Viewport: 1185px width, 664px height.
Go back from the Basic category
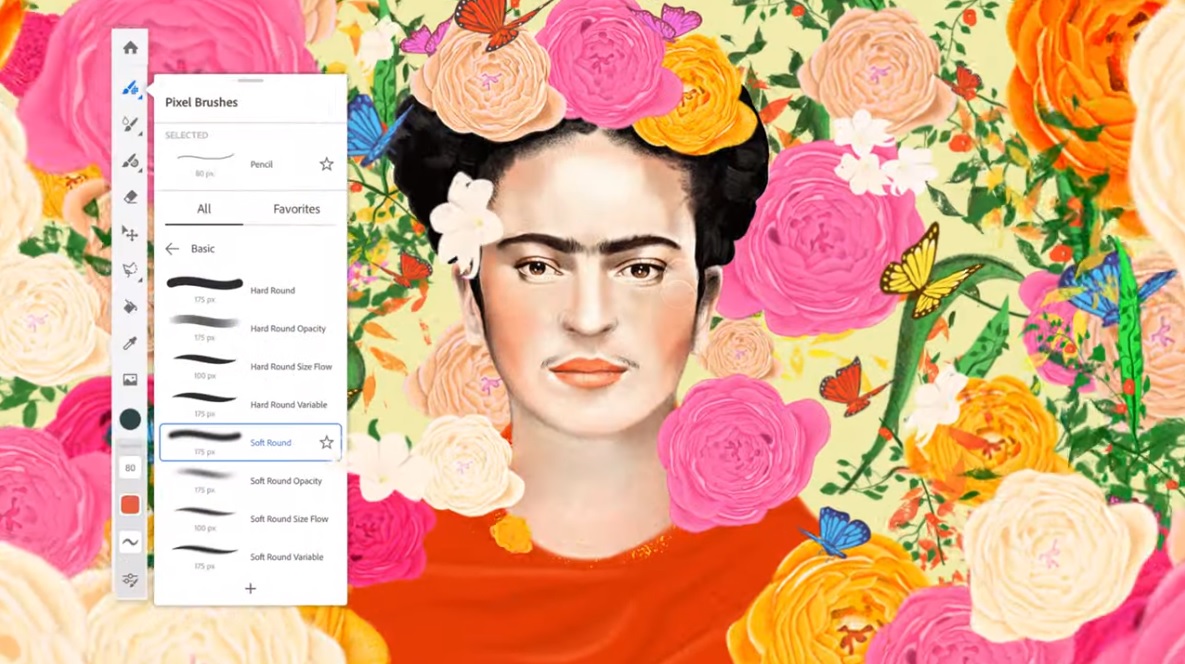coord(172,249)
